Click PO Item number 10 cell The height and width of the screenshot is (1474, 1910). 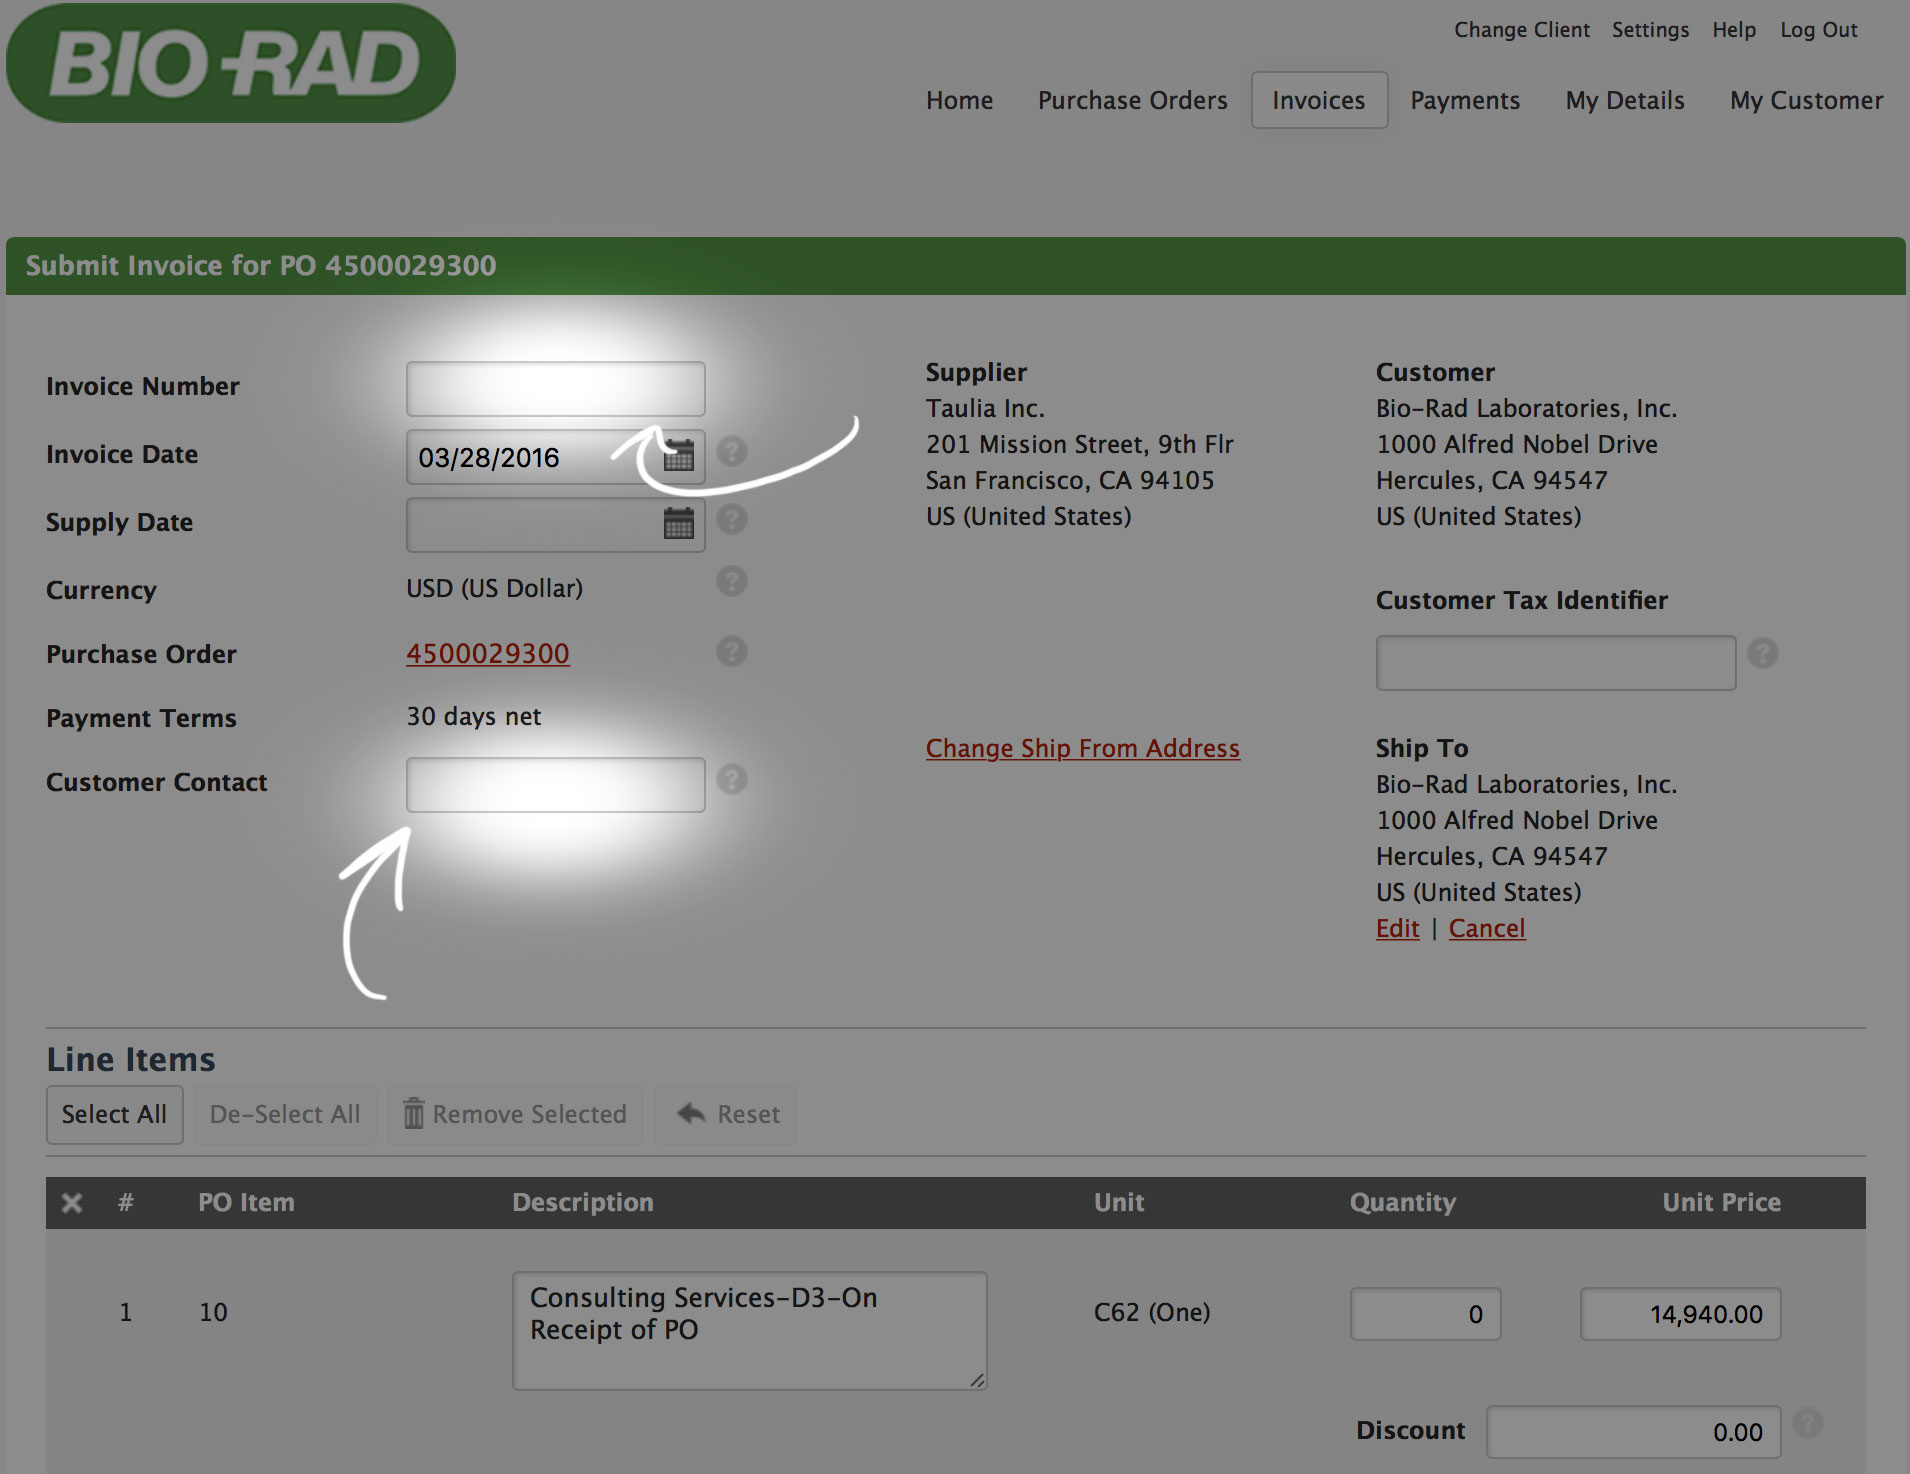point(213,1312)
